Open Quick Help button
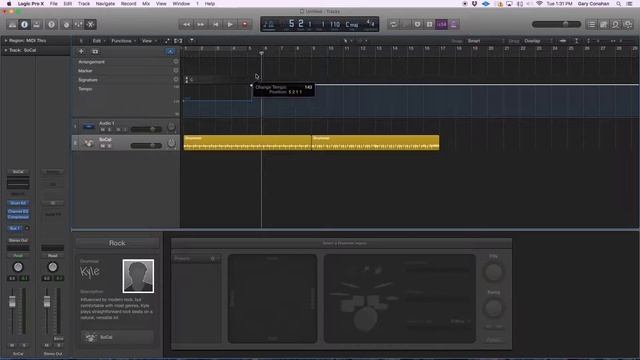The image size is (640, 360). 51,24
